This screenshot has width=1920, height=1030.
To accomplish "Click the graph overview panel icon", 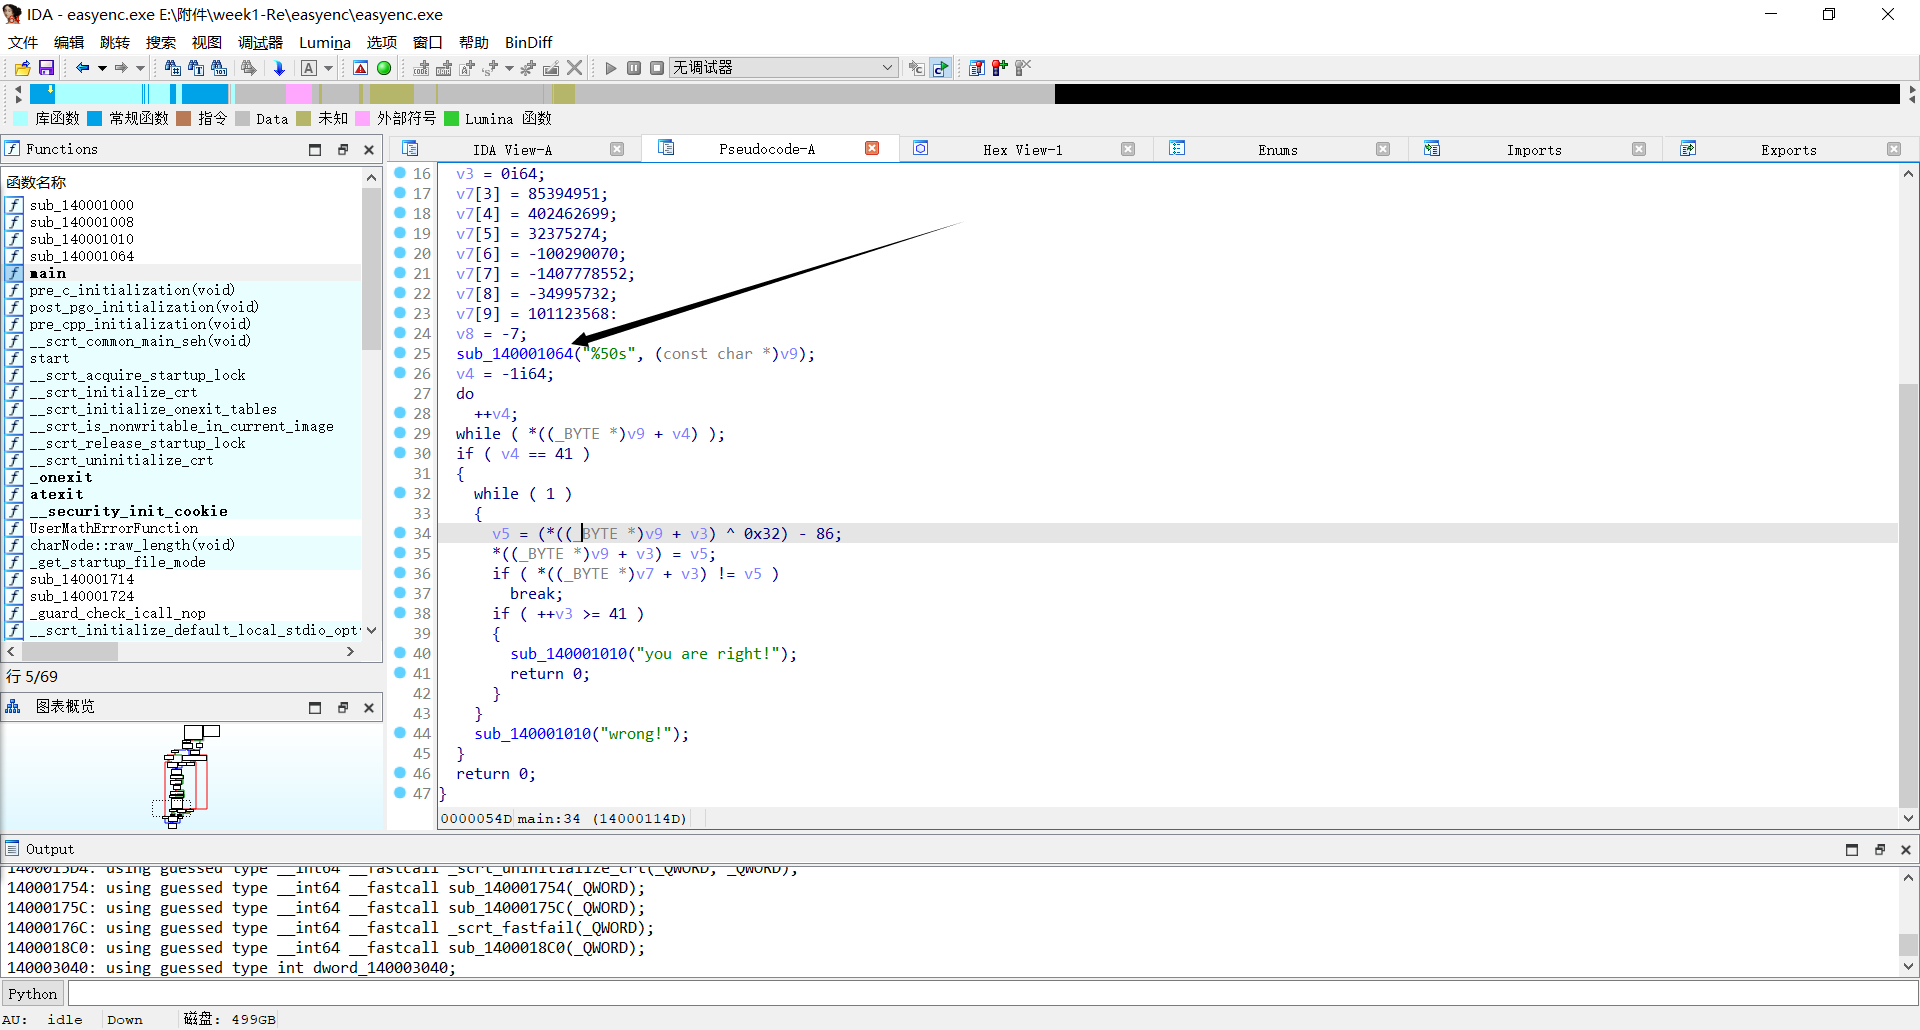I will [x=13, y=707].
